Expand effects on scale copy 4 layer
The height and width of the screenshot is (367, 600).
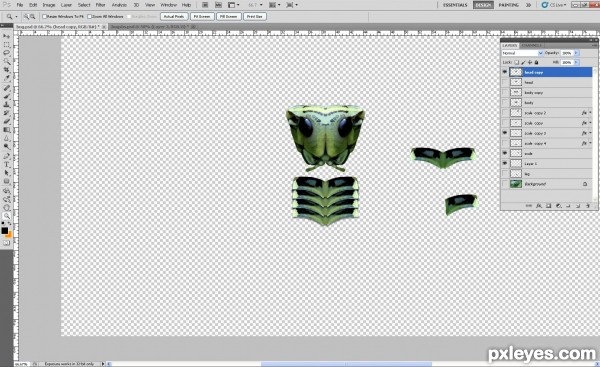(x=590, y=143)
